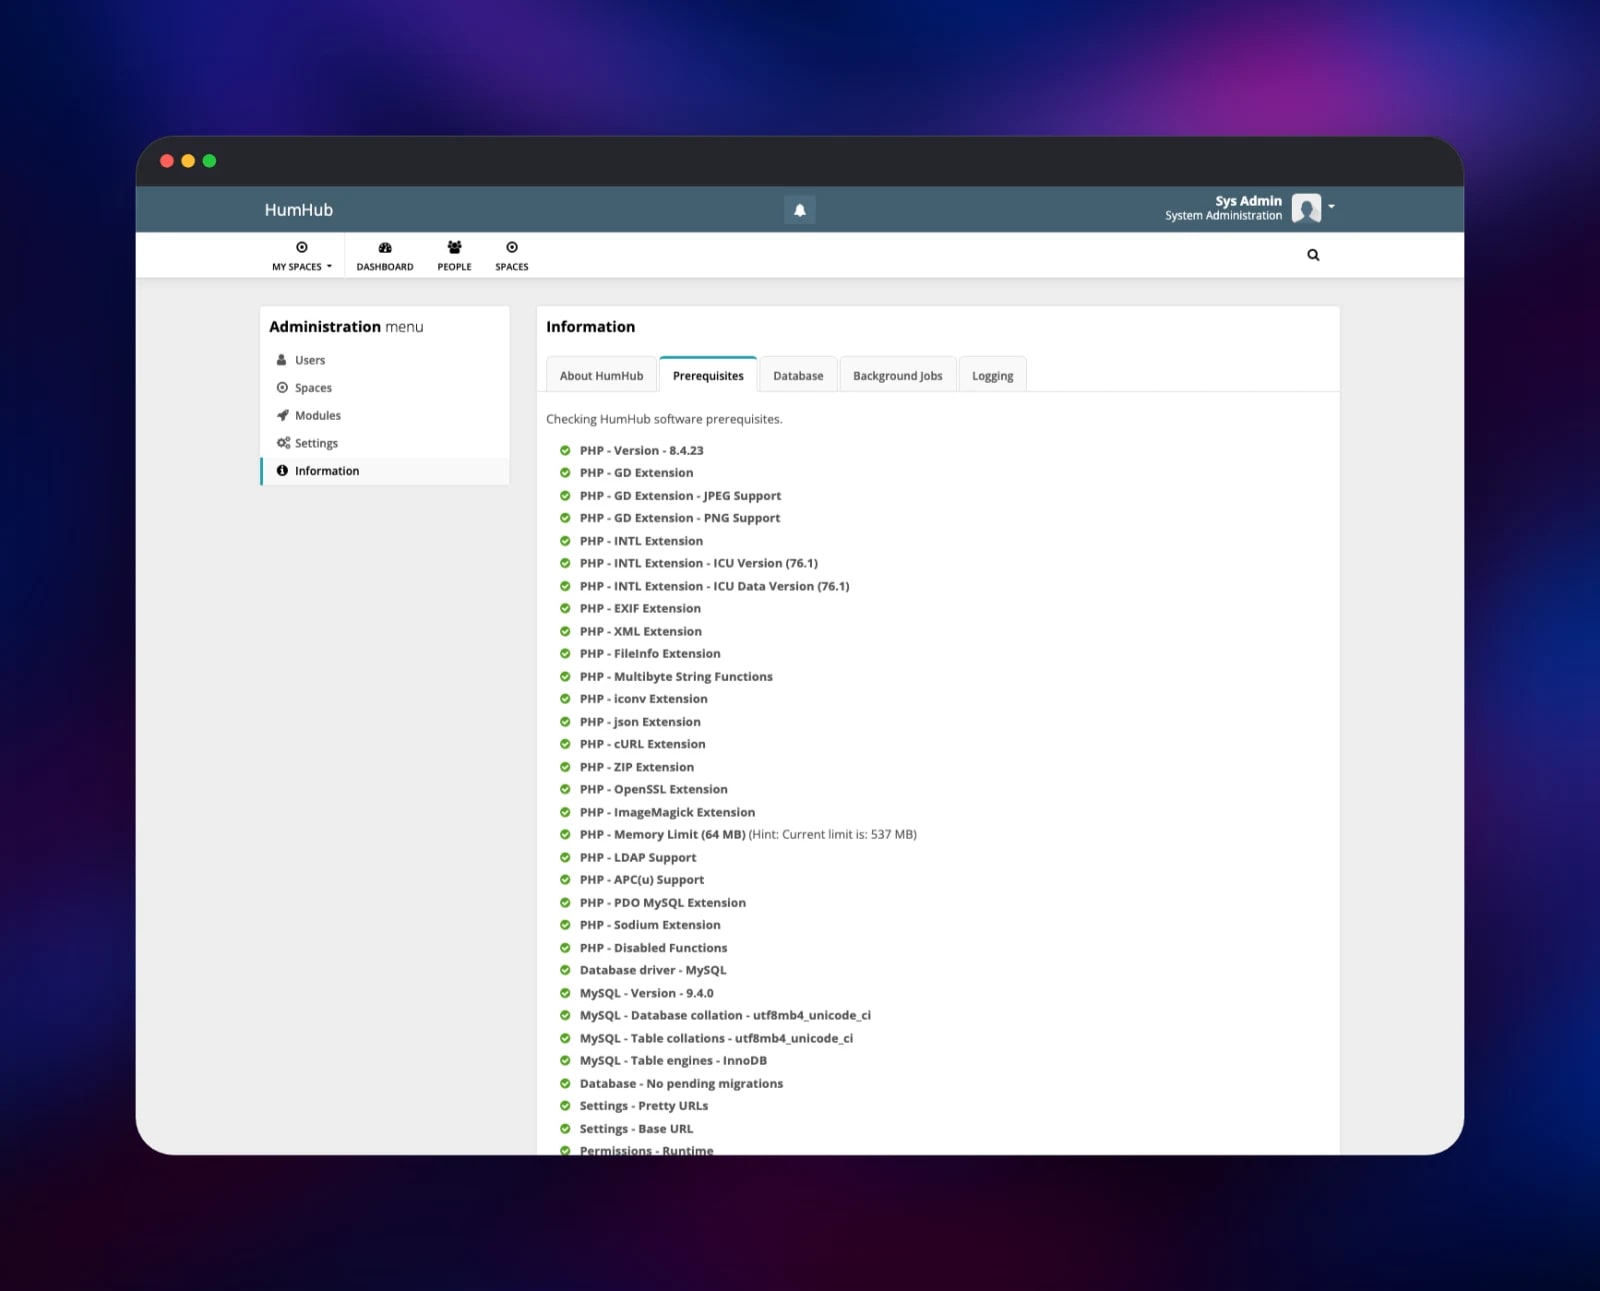Viewport: 1600px width, 1291px height.
Task: Open the Spaces directory
Action: [512, 256]
